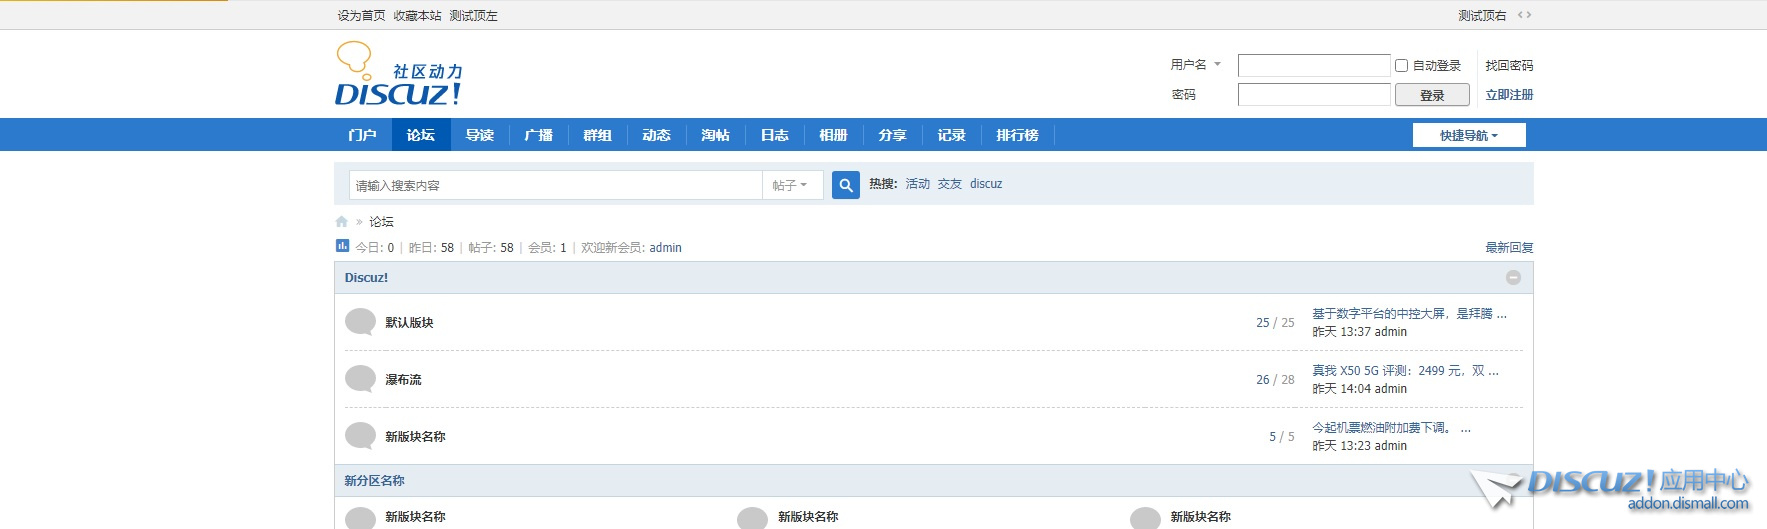Open the 分享 nav tab

[x=893, y=135]
